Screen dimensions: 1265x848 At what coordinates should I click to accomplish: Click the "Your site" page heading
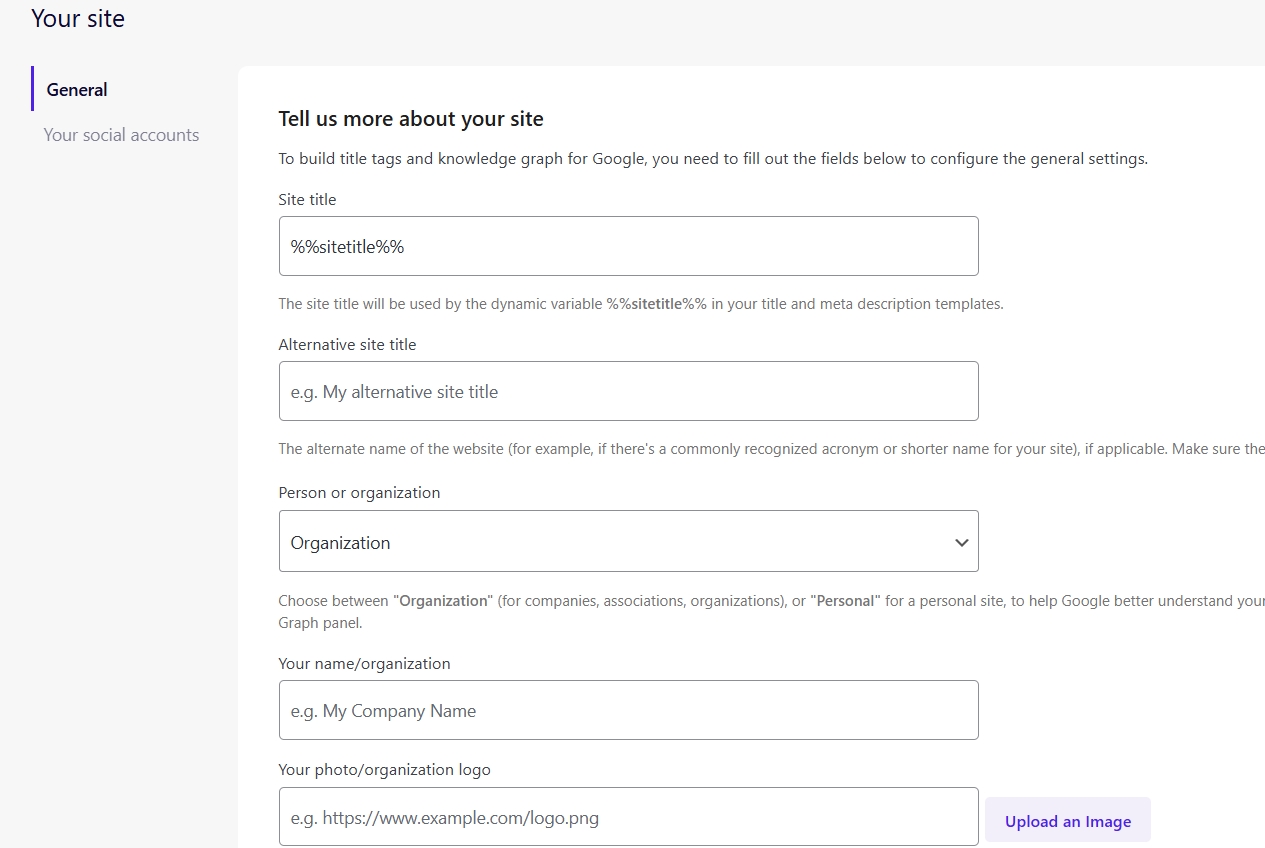(78, 19)
